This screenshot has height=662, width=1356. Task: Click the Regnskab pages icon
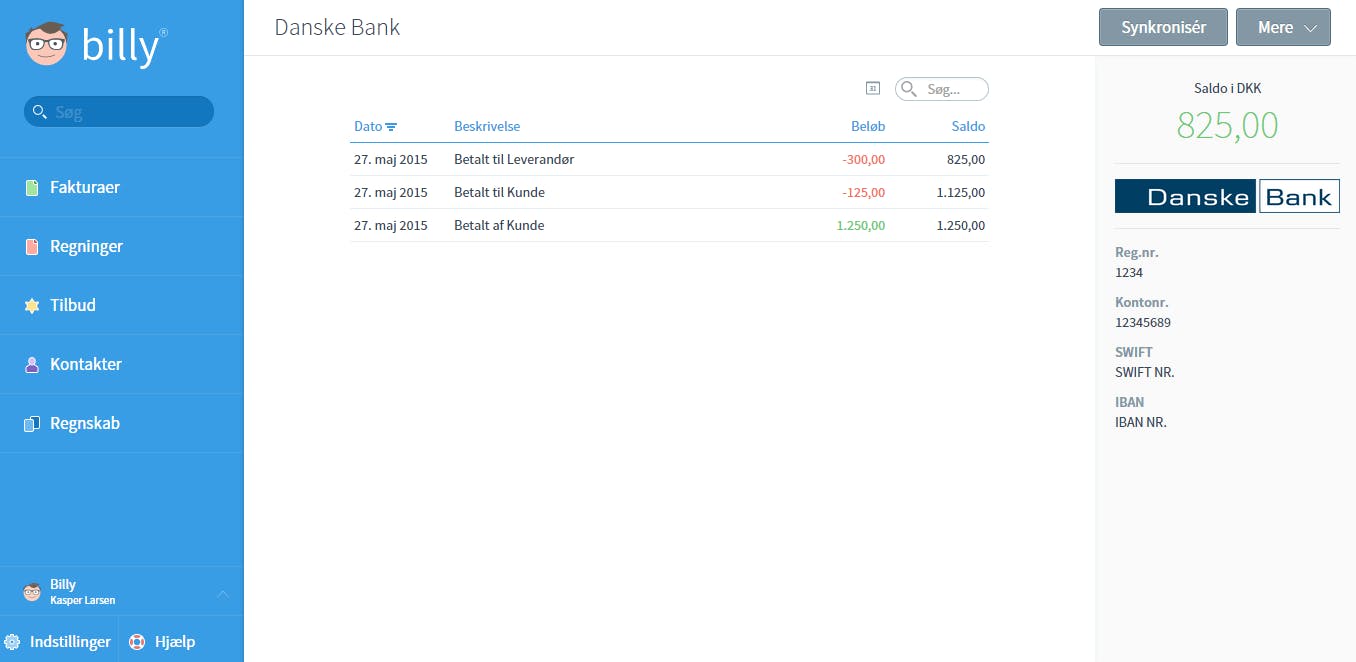point(31,423)
